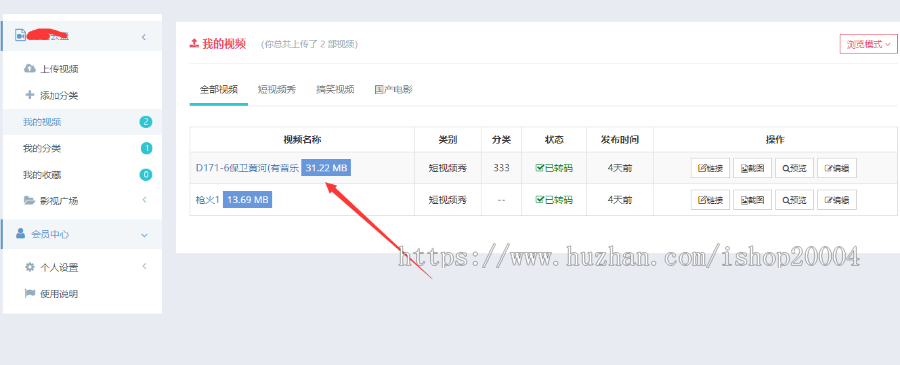Click the count badge 2 beside 我的视频
The image size is (900, 365).
pos(146,122)
